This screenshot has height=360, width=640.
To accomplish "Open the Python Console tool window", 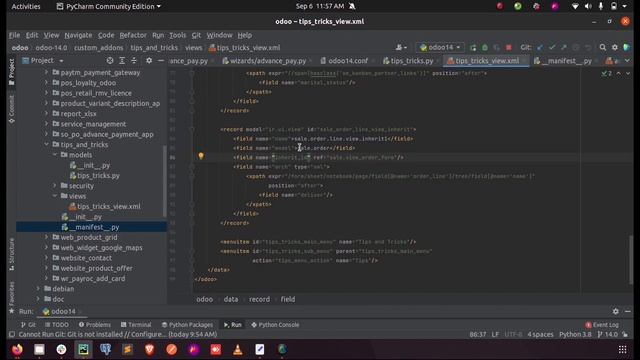I will pos(275,325).
